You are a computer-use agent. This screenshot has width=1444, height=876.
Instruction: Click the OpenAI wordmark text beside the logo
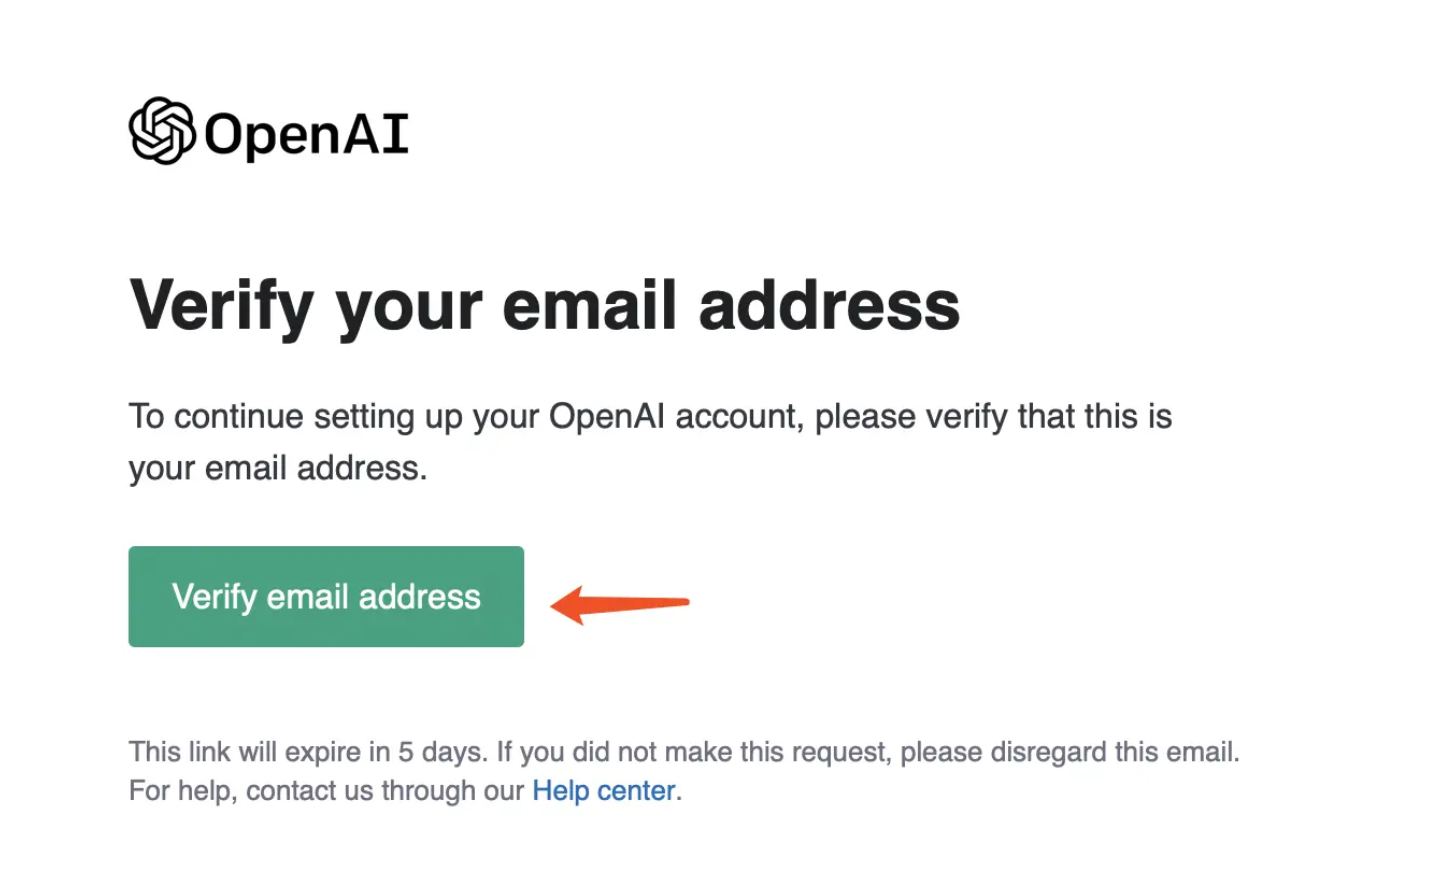(x=306, y=134)
